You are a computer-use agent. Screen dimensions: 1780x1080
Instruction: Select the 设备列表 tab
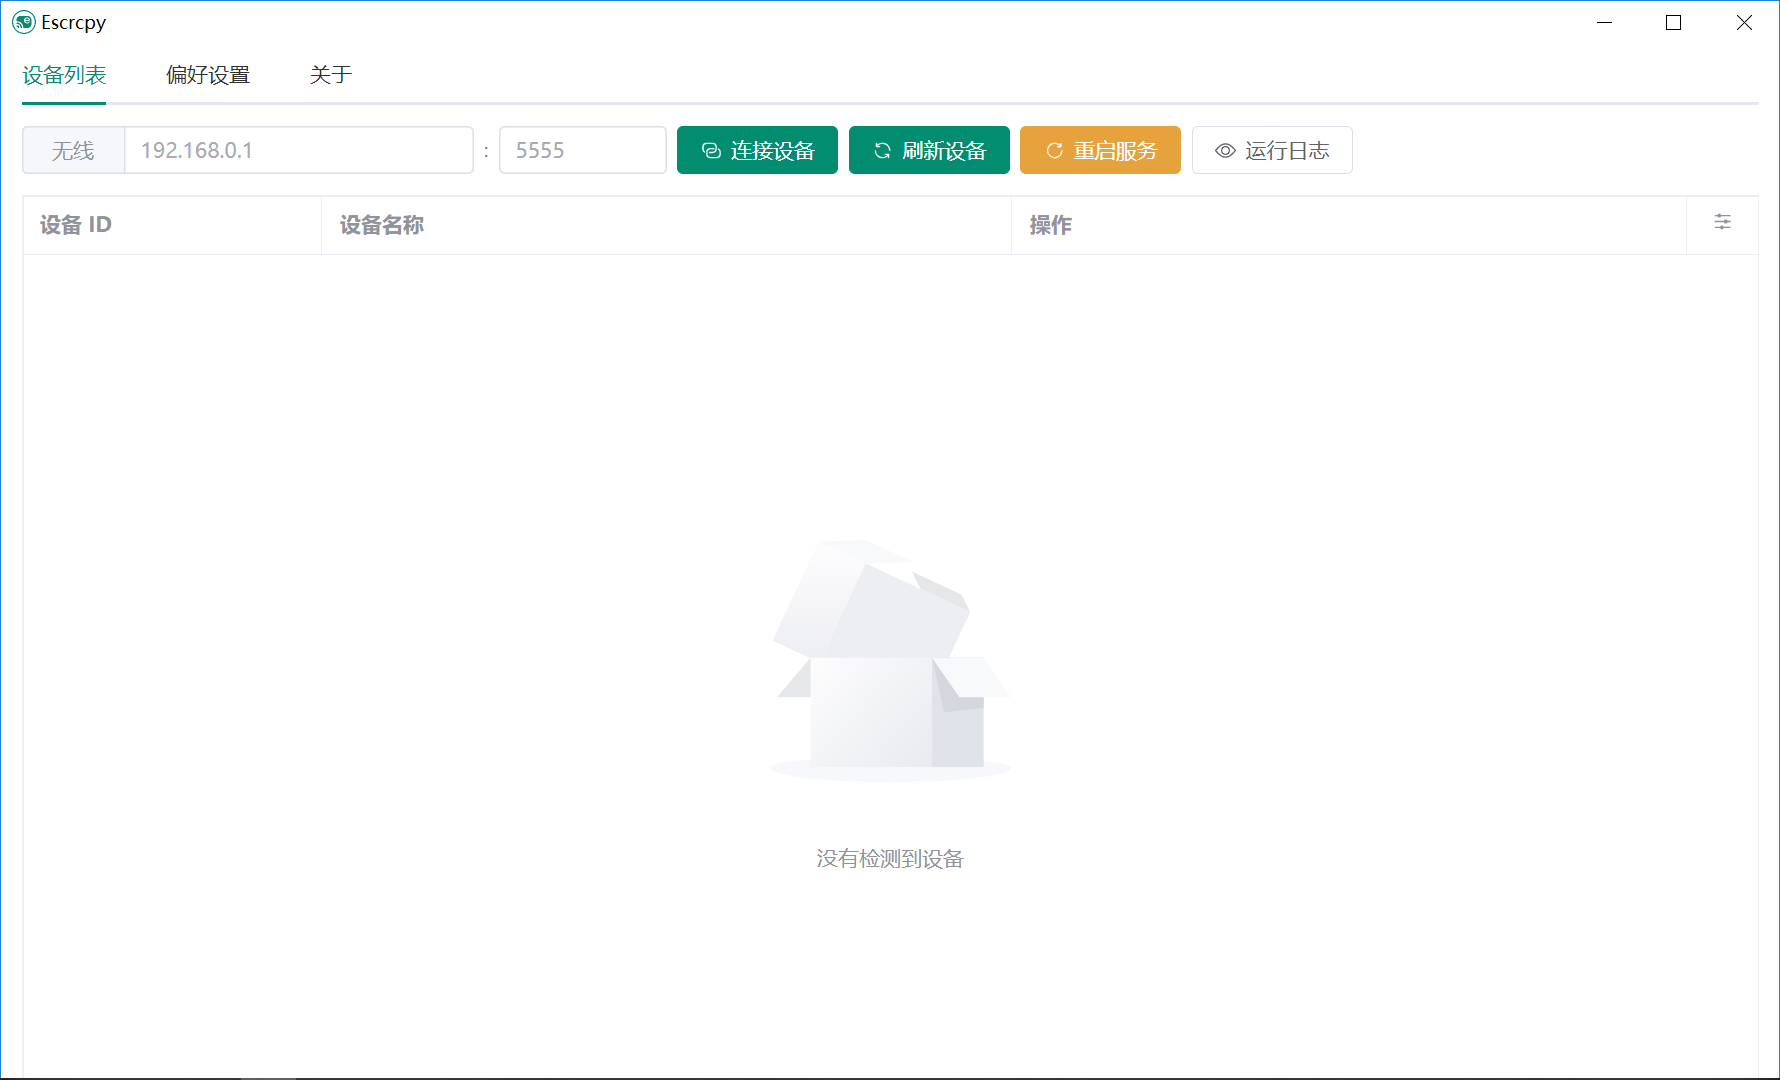click(x=62, y=75)
